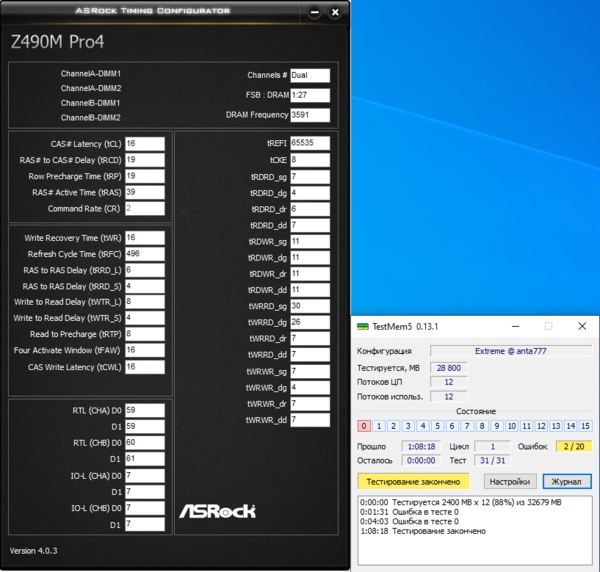Open the Журнал log button in TestMem5
The width and height of the screenshot is (600, 572).
567,482
